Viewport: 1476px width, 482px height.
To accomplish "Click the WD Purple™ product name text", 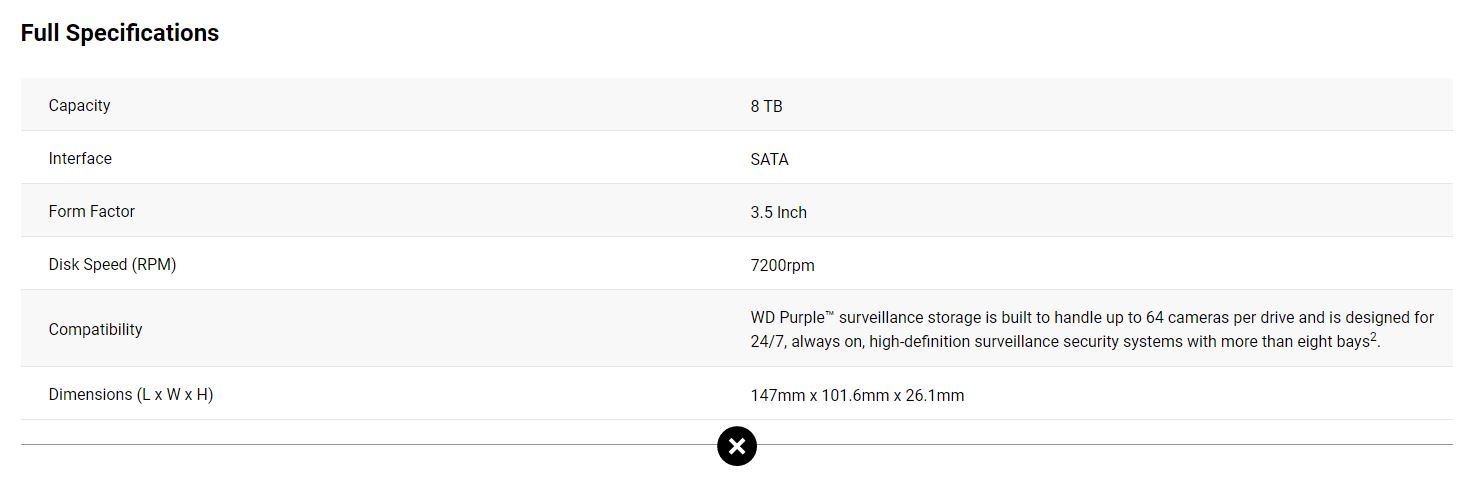I will 792,317.
